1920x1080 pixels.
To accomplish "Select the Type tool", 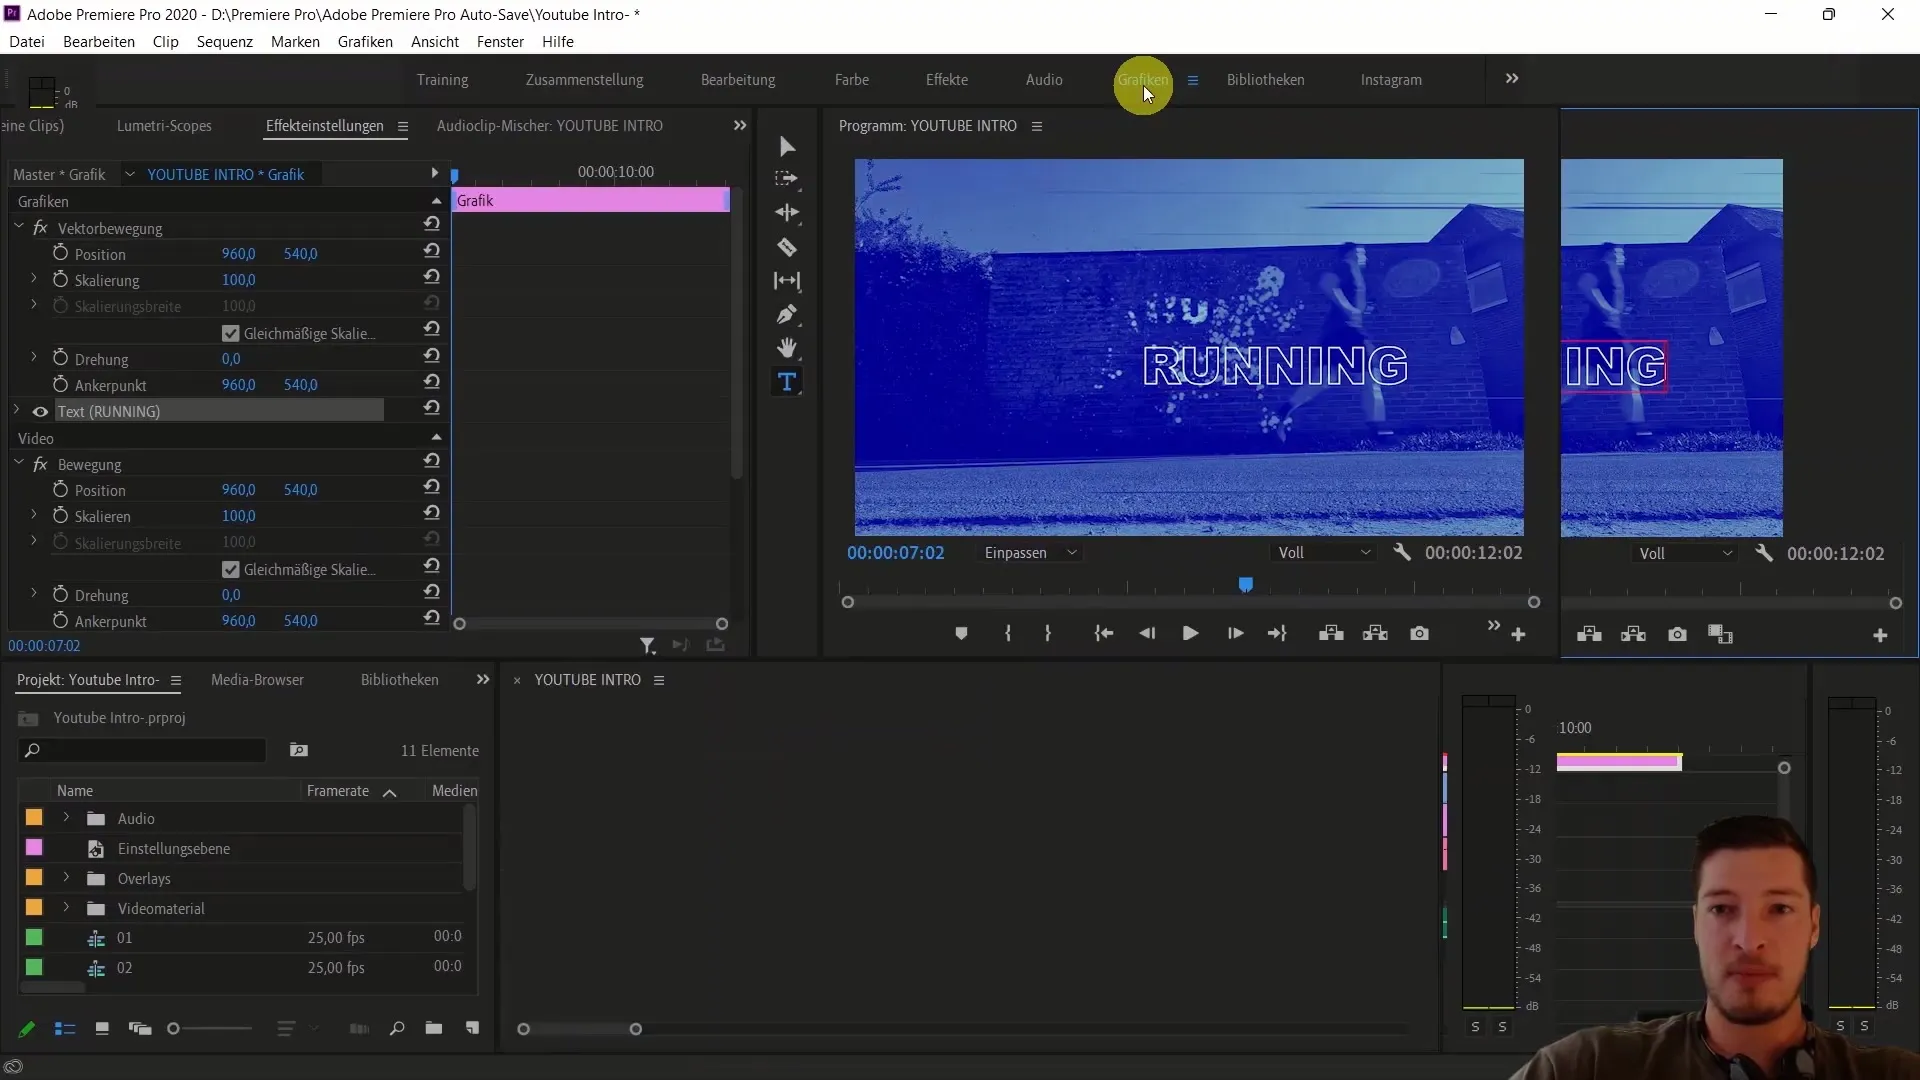I will coord(787,382).
